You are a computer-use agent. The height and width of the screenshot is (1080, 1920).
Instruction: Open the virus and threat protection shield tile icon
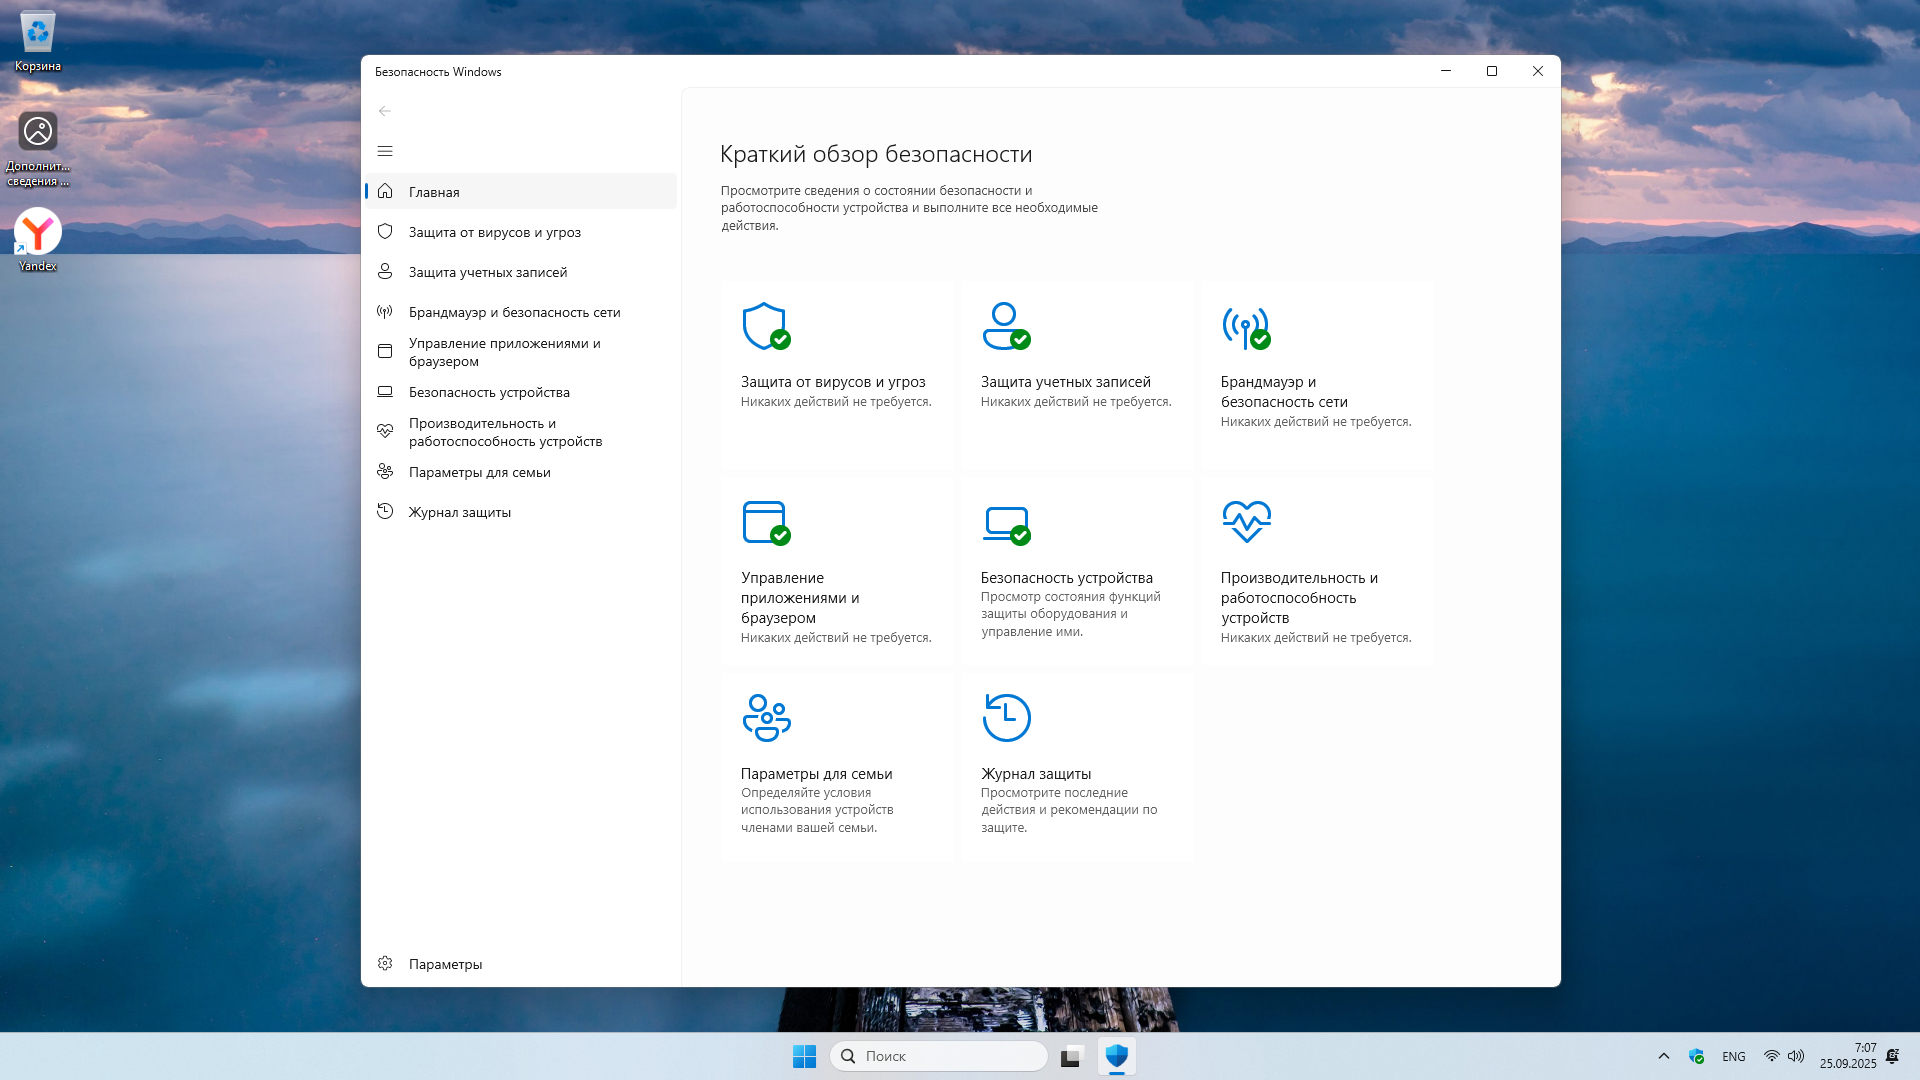click(x=765, y=326)
